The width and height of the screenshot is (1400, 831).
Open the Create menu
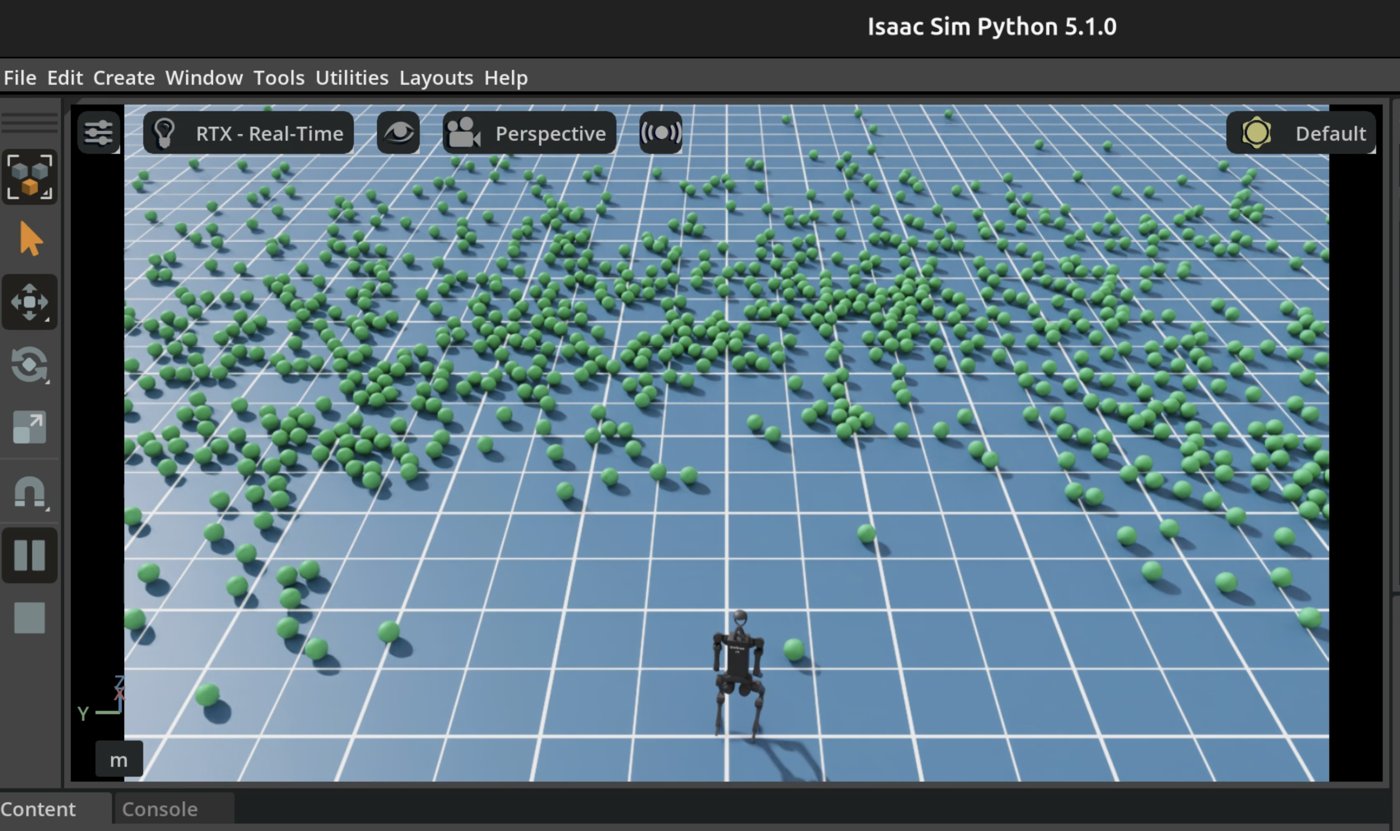click(124, 78)
